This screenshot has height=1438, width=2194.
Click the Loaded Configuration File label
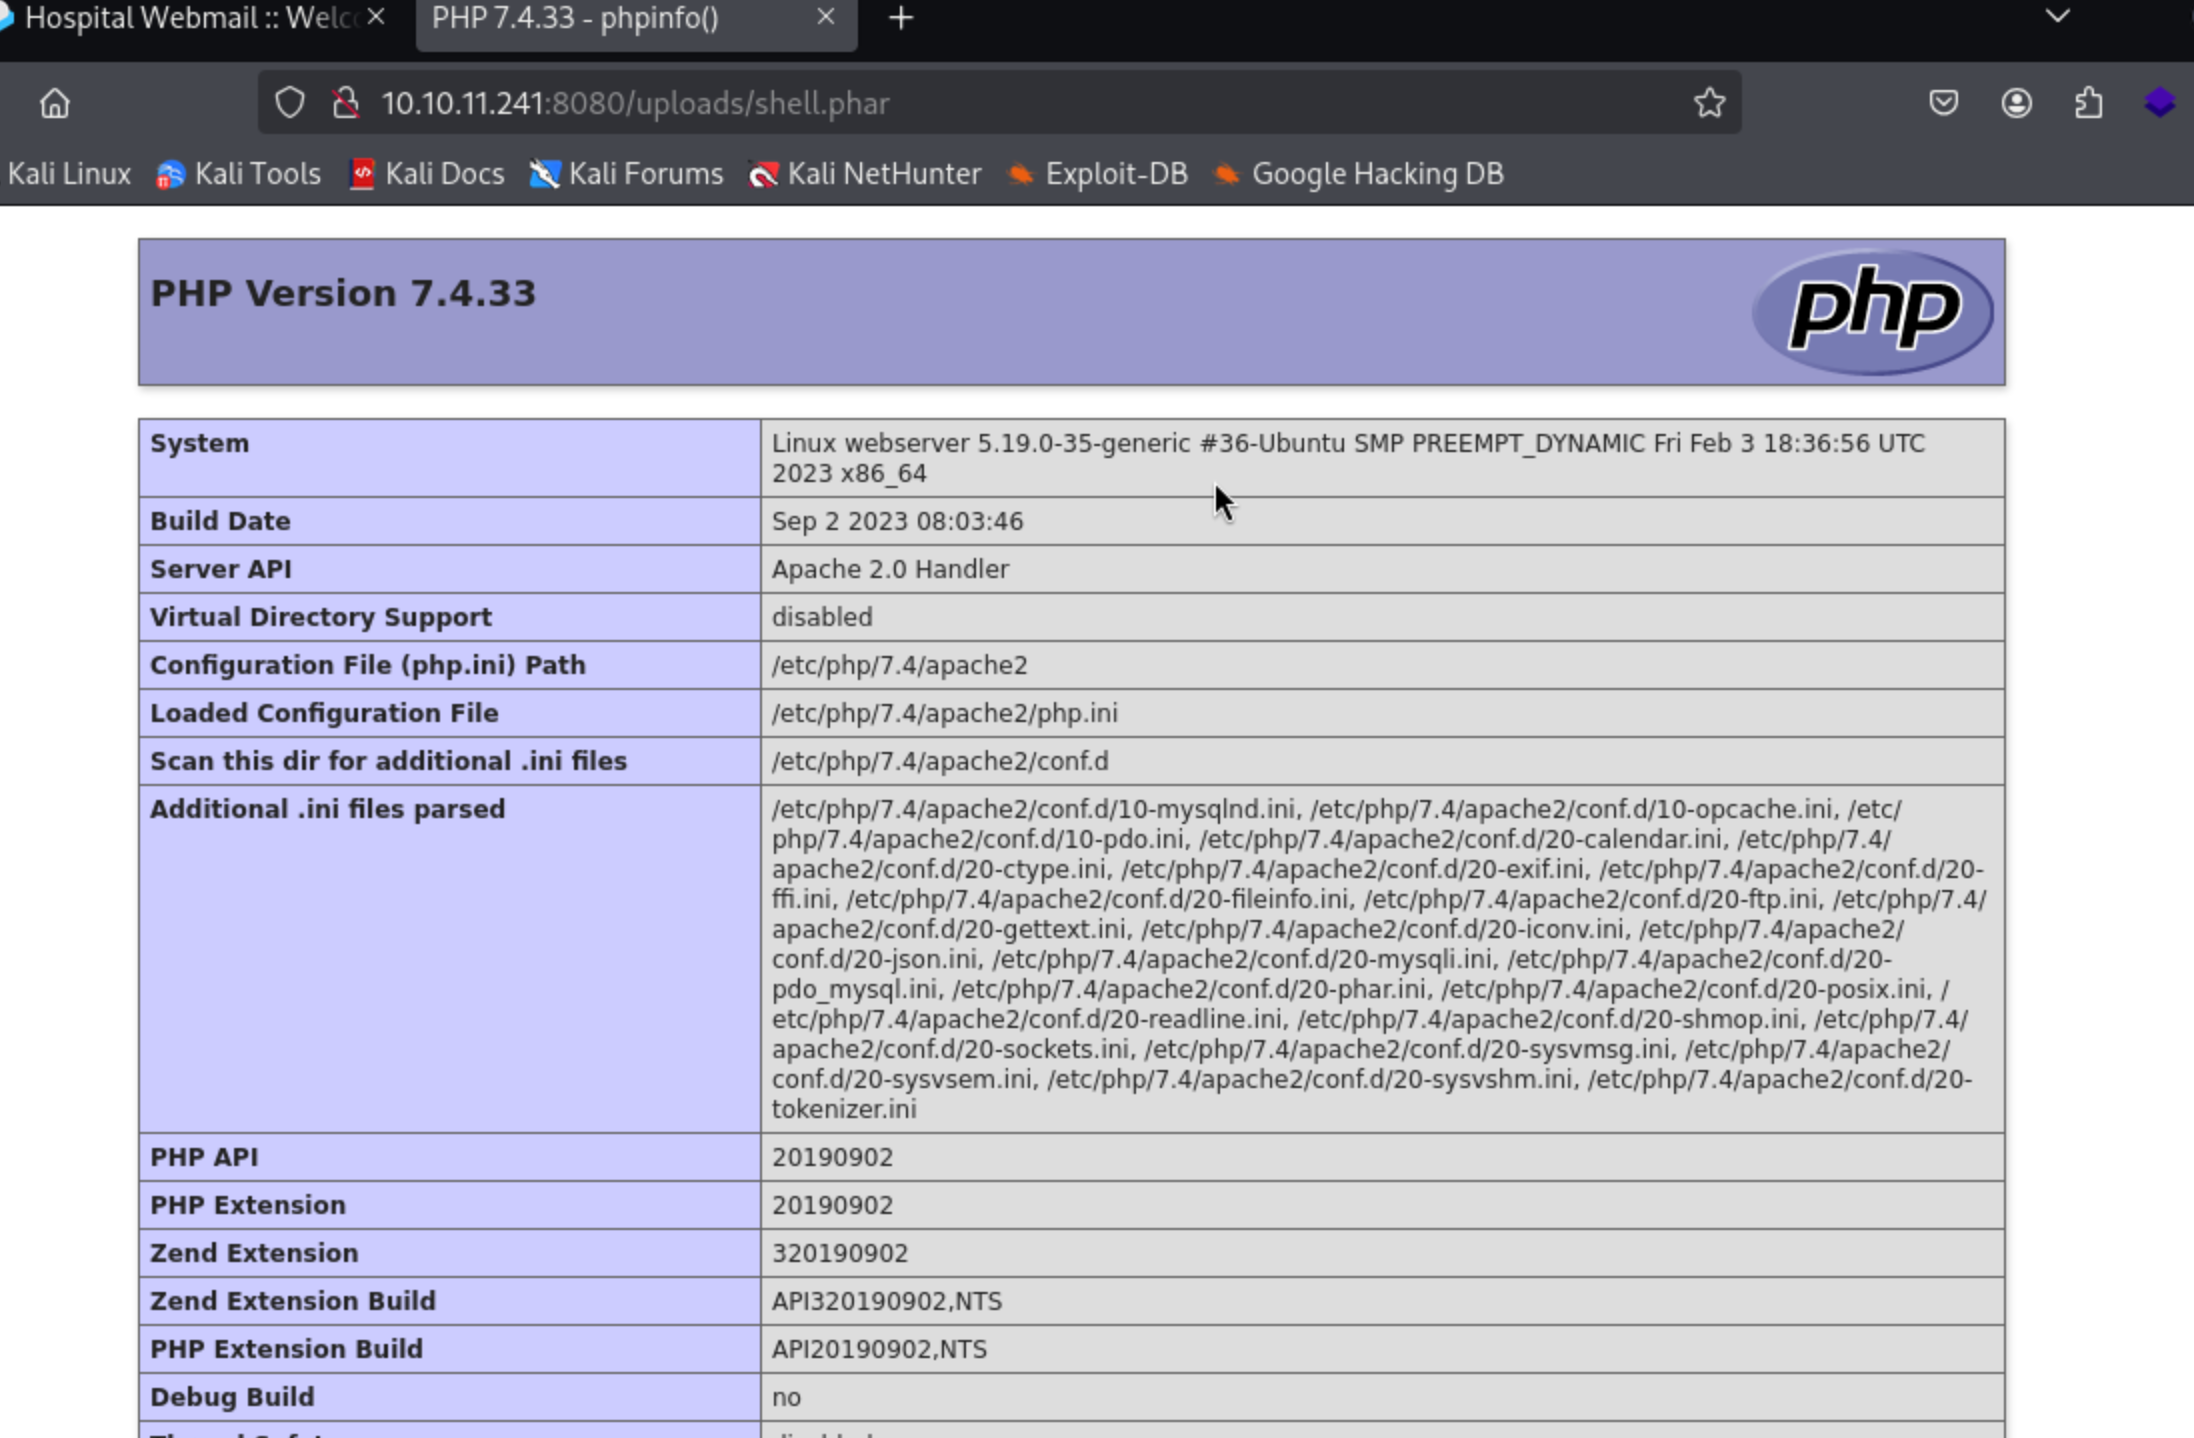tap(324, 713)
